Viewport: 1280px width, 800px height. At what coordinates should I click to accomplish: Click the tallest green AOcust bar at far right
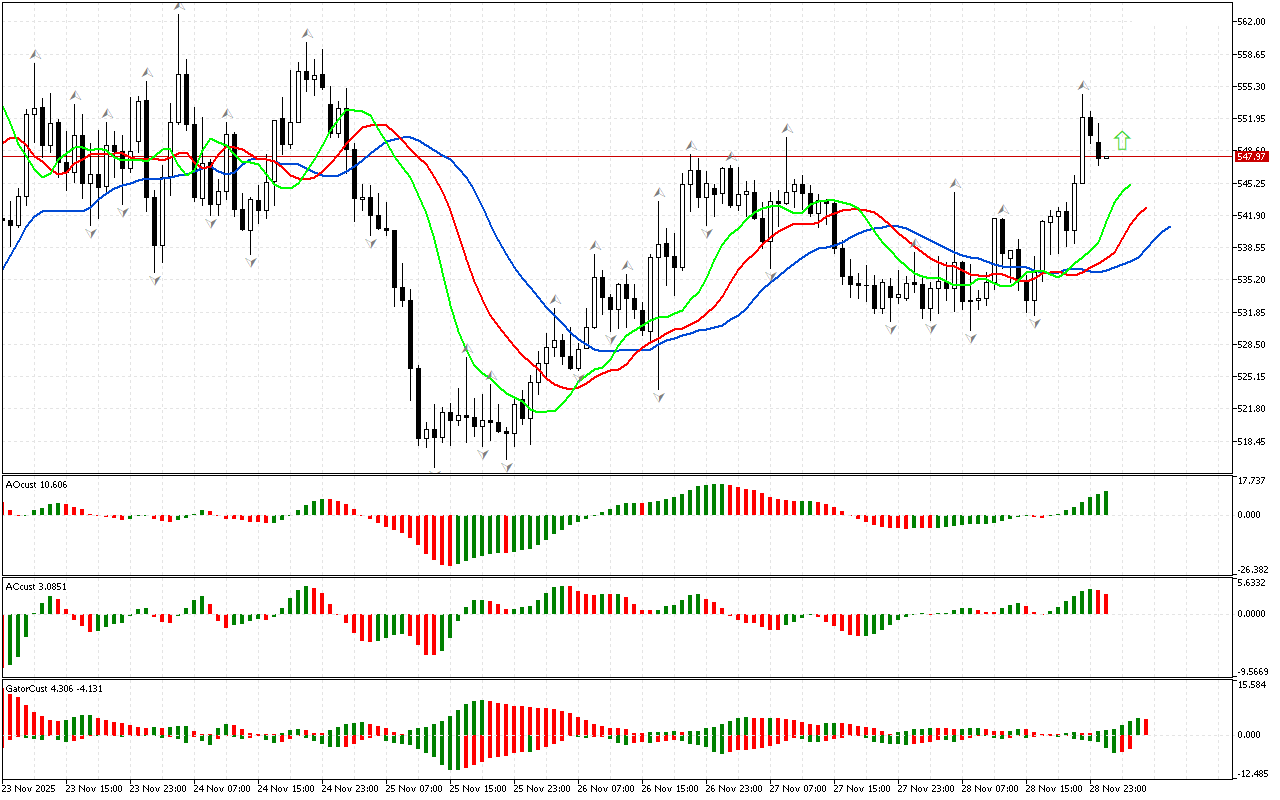(1106, 503)
